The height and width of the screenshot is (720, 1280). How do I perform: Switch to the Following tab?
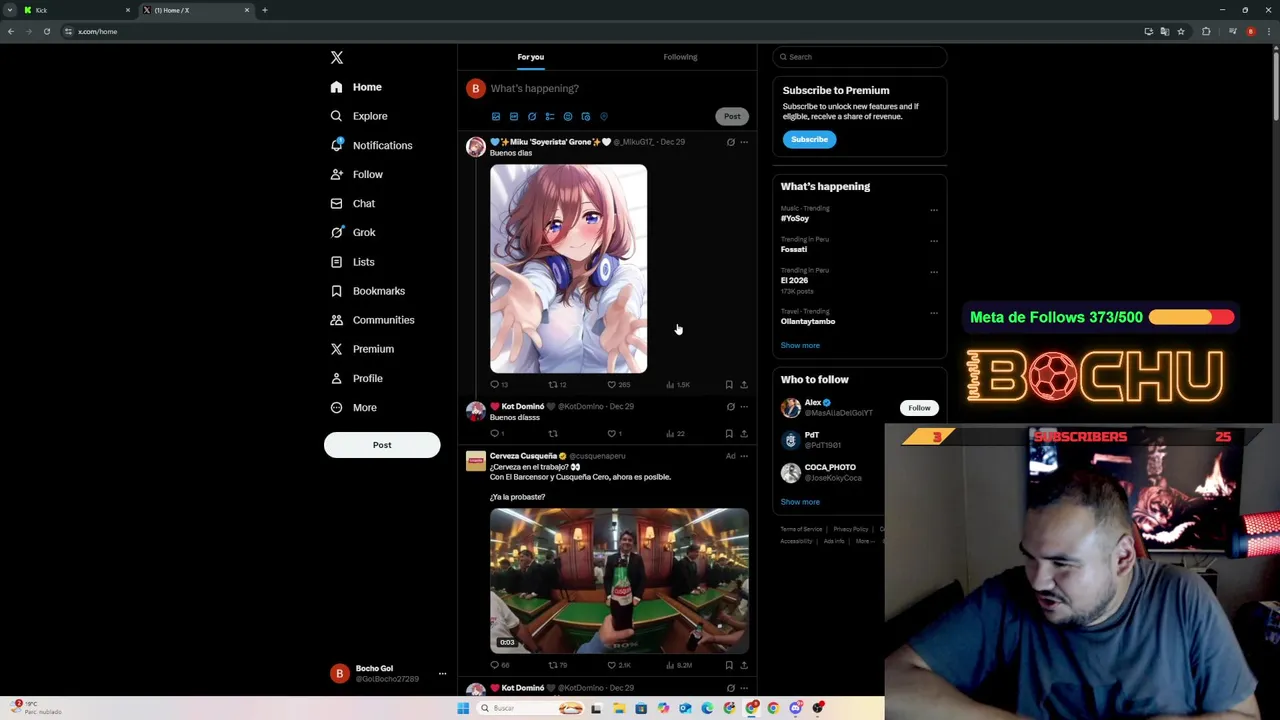(x=680, y=57)
